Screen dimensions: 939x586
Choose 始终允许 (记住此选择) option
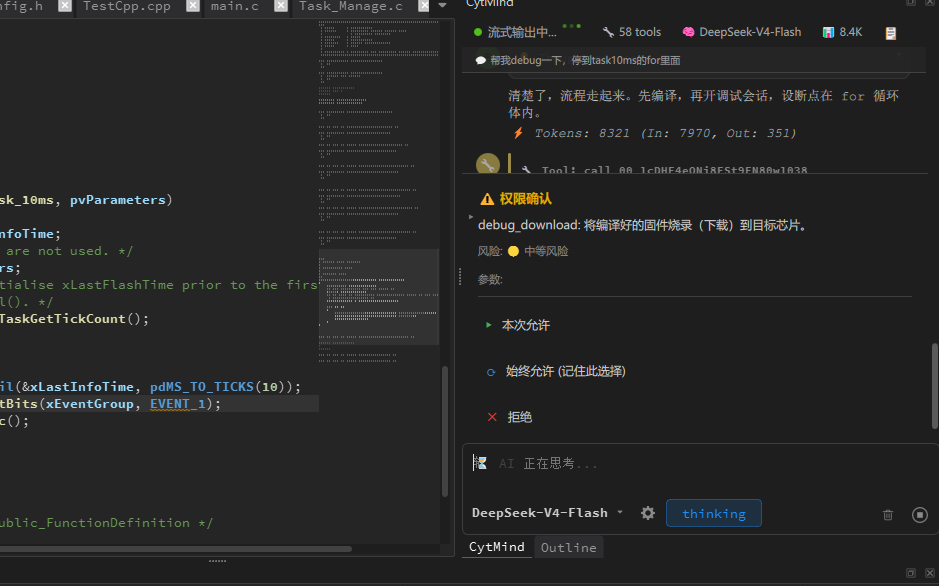tap(565, 371)
